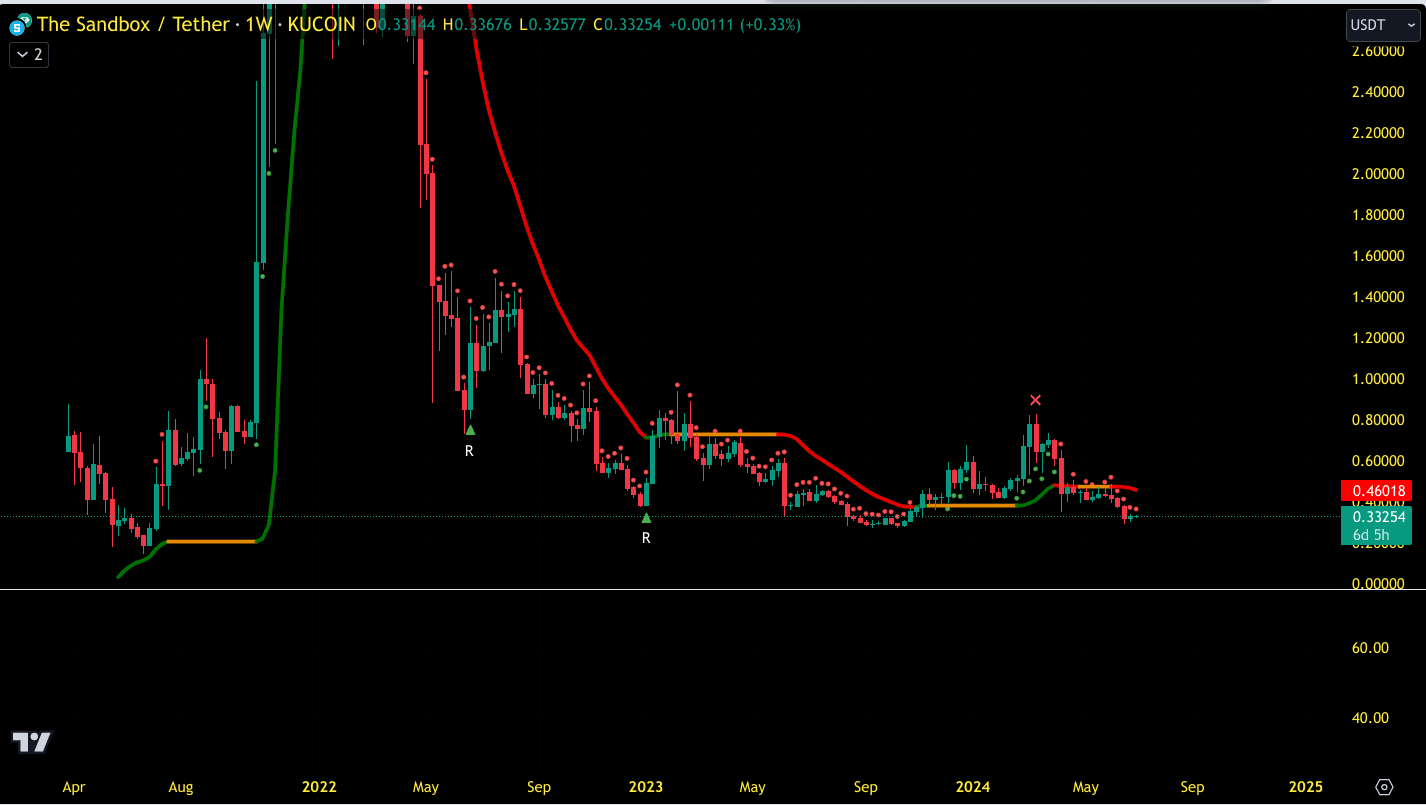The height and width of the screenshot is (805, 1426).
Task: Click the Apr label on time axis
Action: pyautogui.click(x=74, y=787)
